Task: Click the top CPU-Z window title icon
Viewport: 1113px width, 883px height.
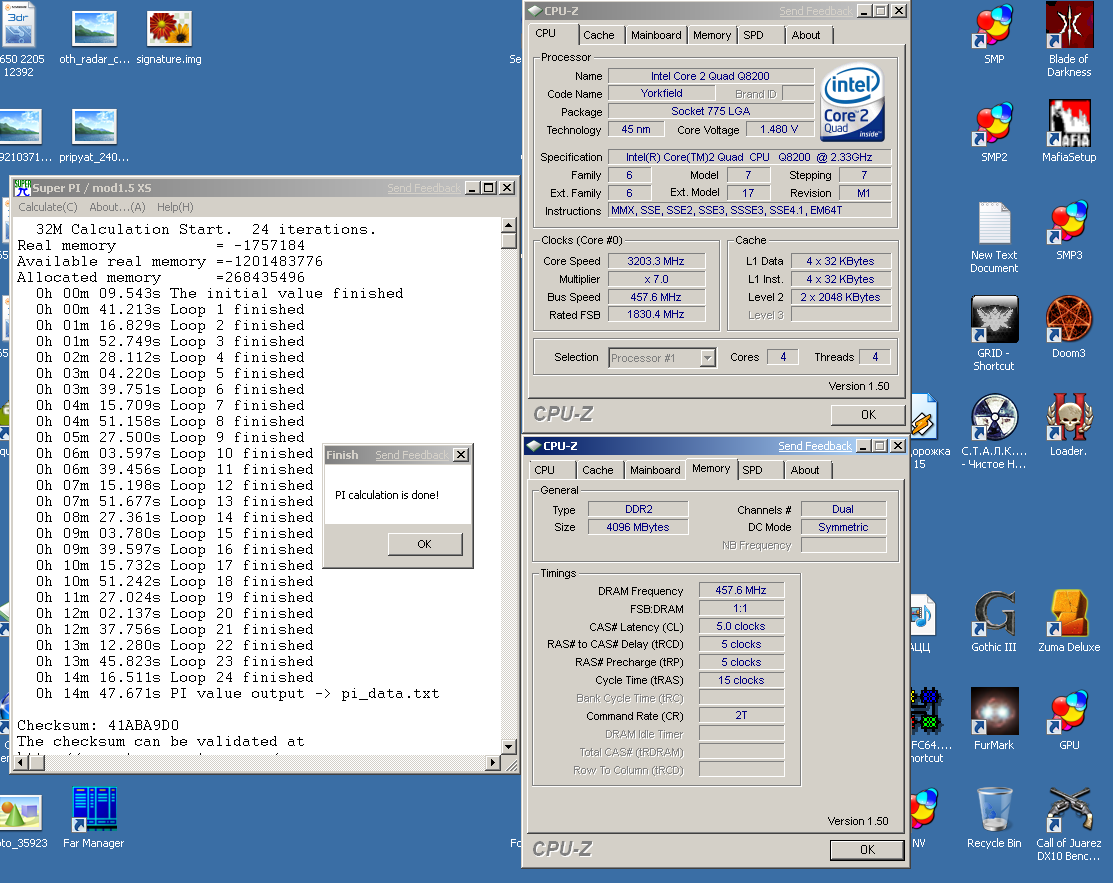Action: (x=534, y=11)
